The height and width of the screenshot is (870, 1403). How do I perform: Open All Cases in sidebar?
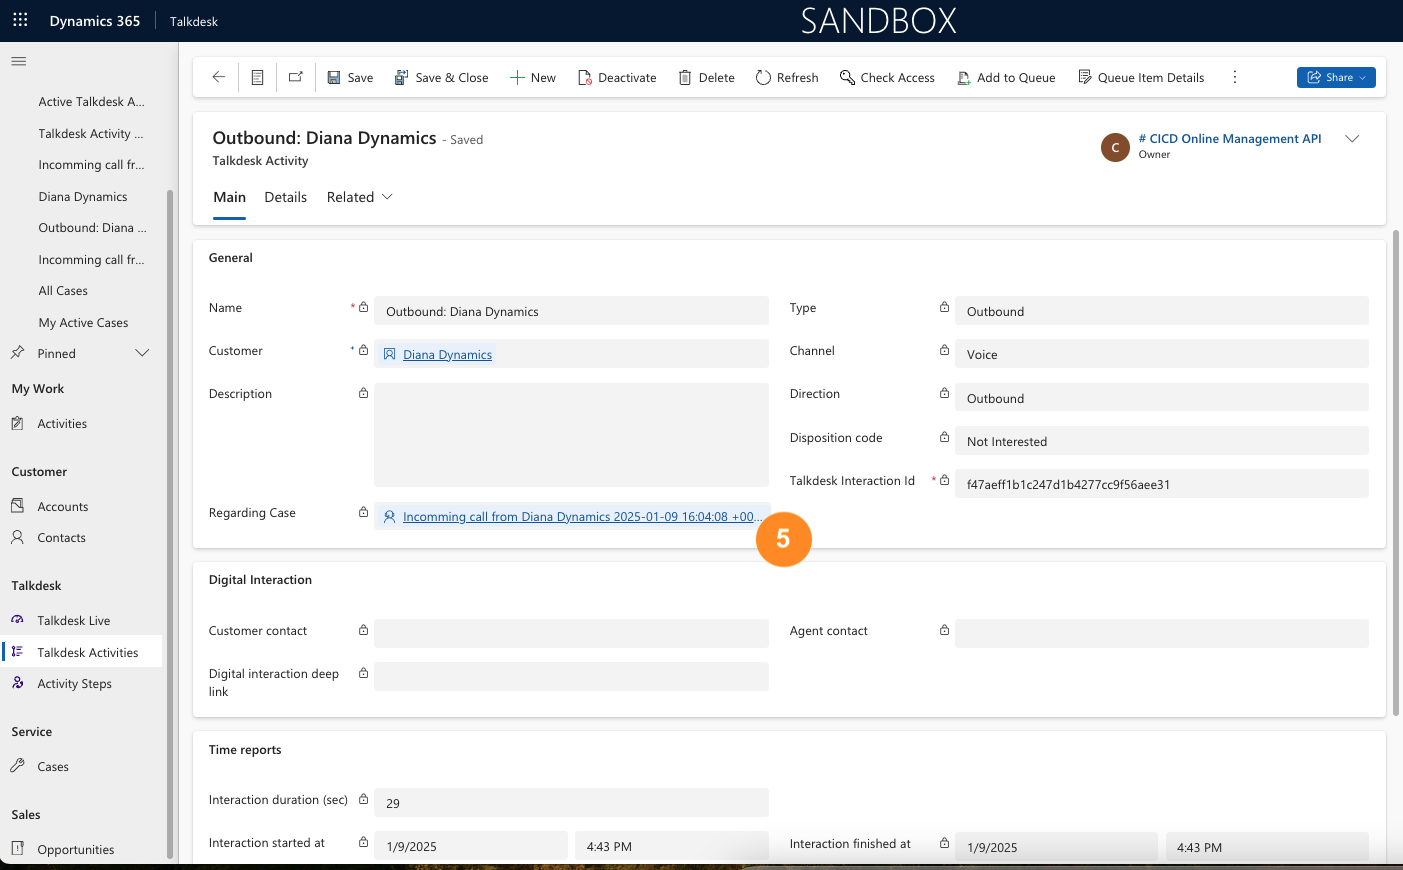pos(63,291)
